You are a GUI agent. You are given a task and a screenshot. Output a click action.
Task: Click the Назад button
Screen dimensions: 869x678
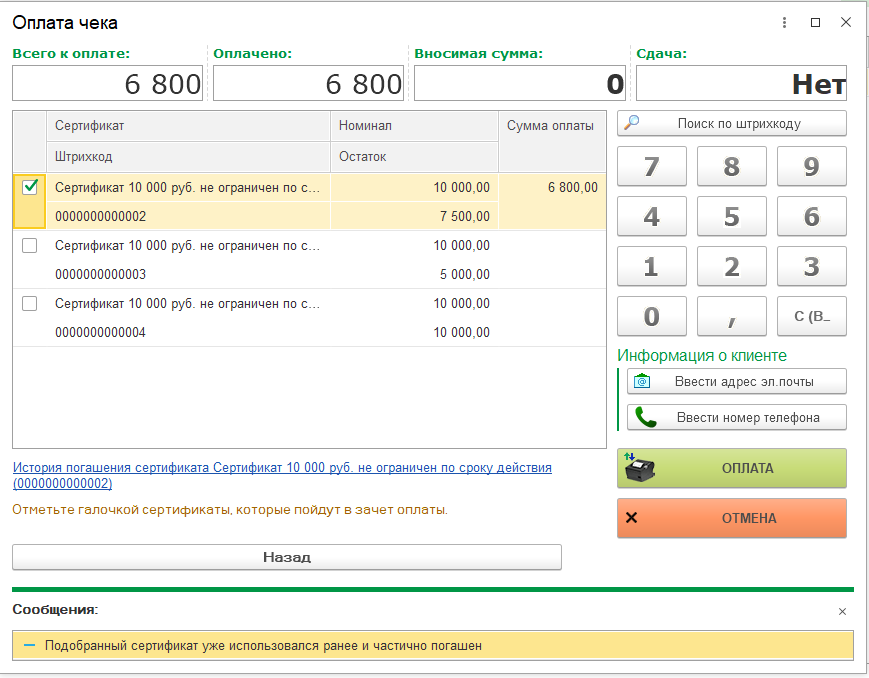pyautogui.click(x=287, y=557)
